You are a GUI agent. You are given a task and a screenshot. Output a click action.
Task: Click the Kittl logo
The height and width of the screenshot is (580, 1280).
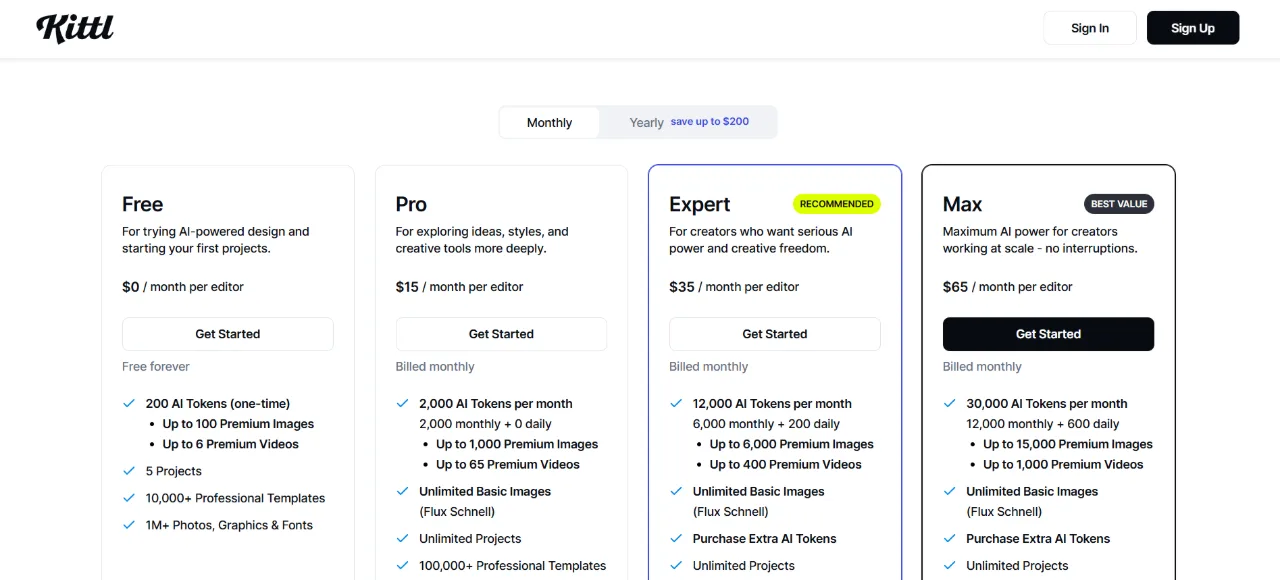point(75,28)
